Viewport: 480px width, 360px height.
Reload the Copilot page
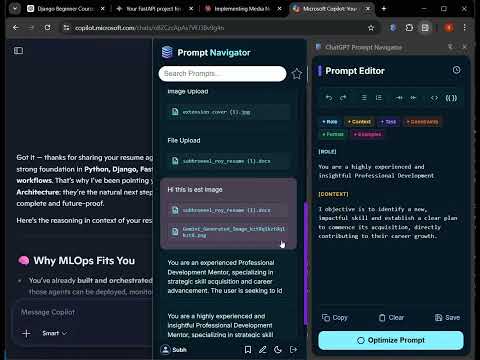(x=48, y=28)
